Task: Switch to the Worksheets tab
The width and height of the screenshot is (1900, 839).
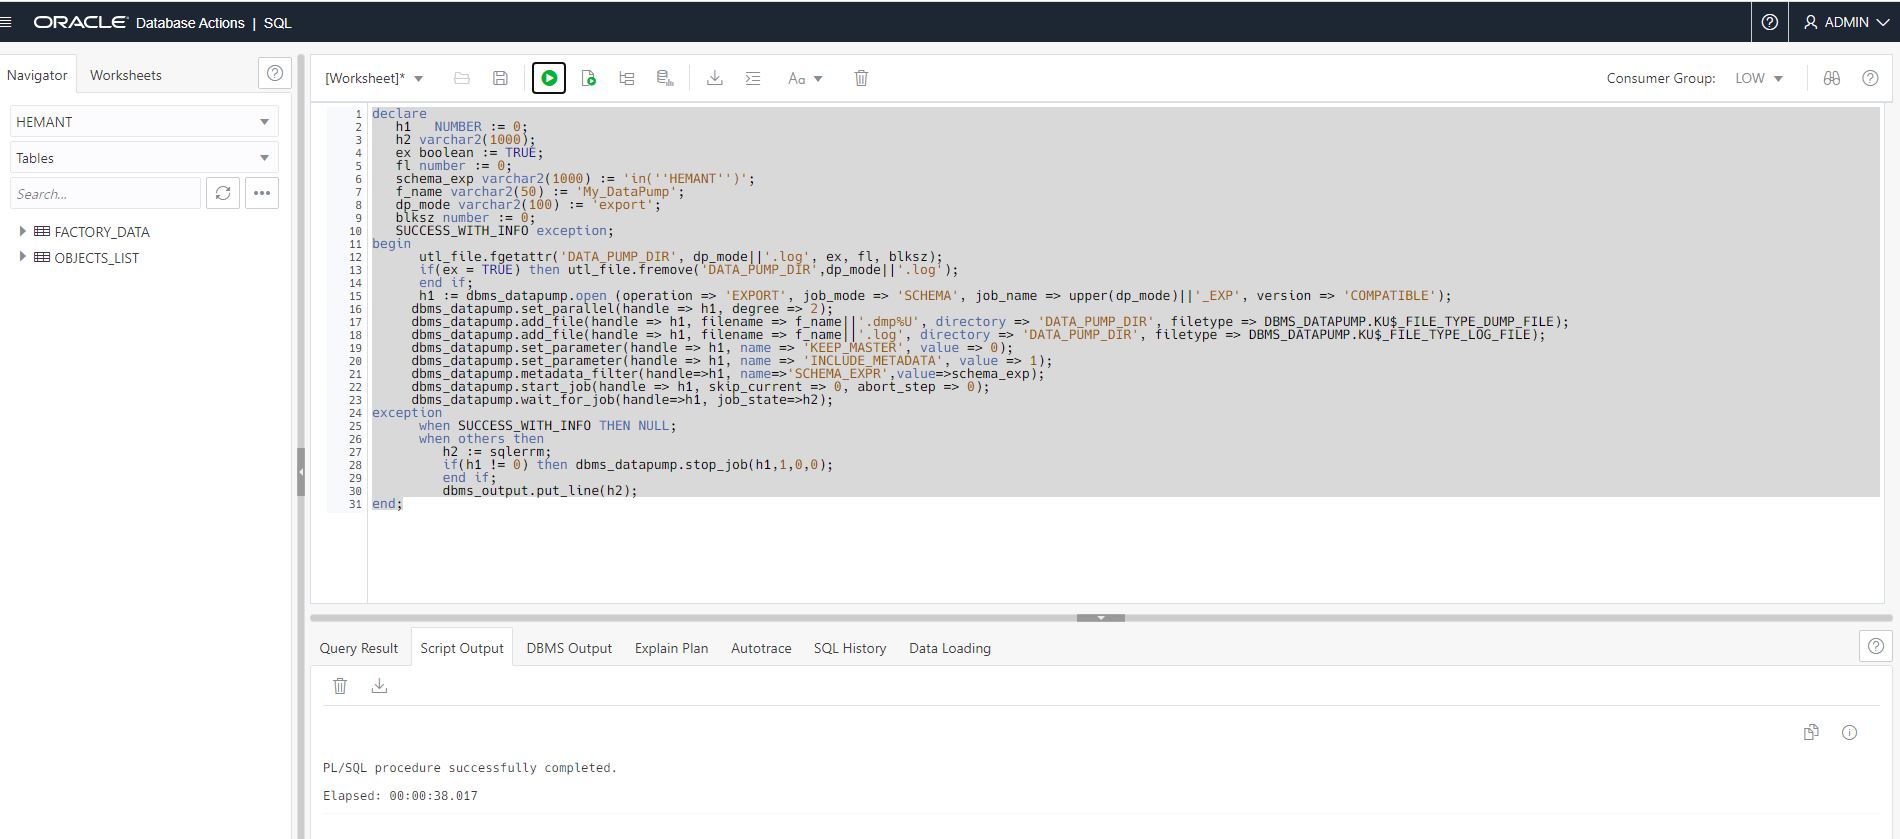Action: (126, 75)
